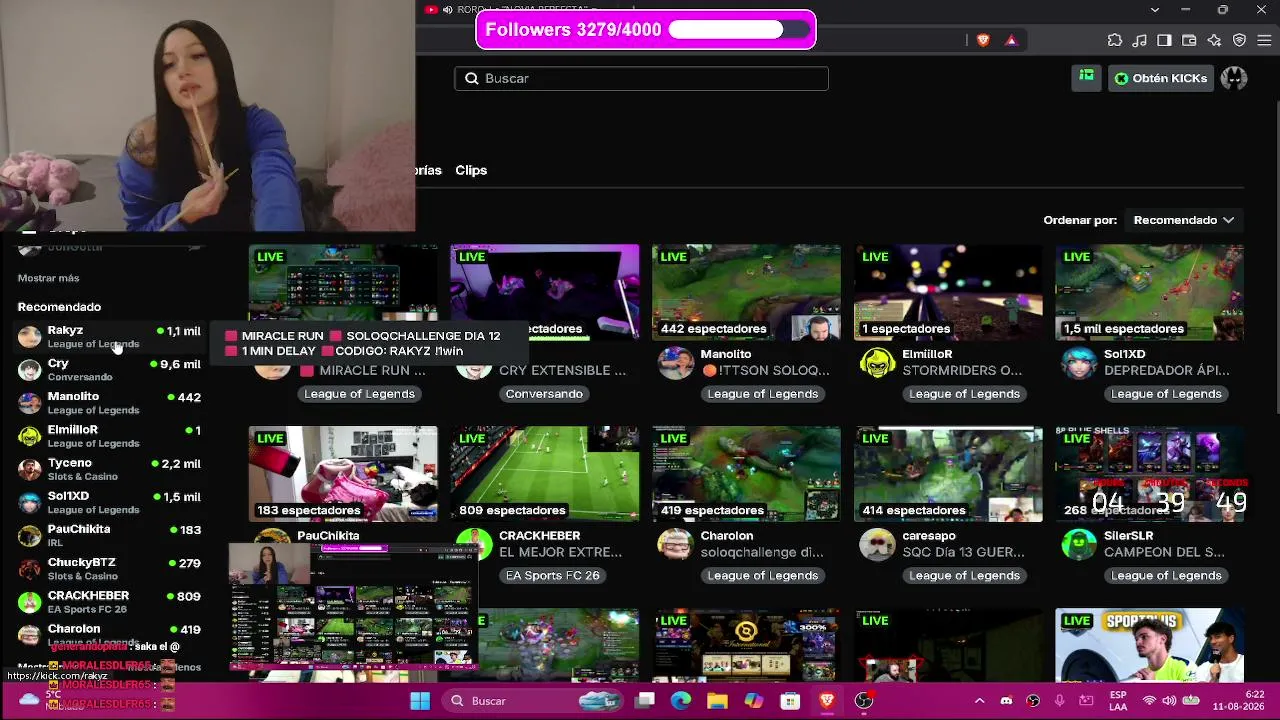The height and width of the screenshot is (720, 1280).
Task: Open CRACKHEBER's football stream thumbnail
Action: pos(545,474)
